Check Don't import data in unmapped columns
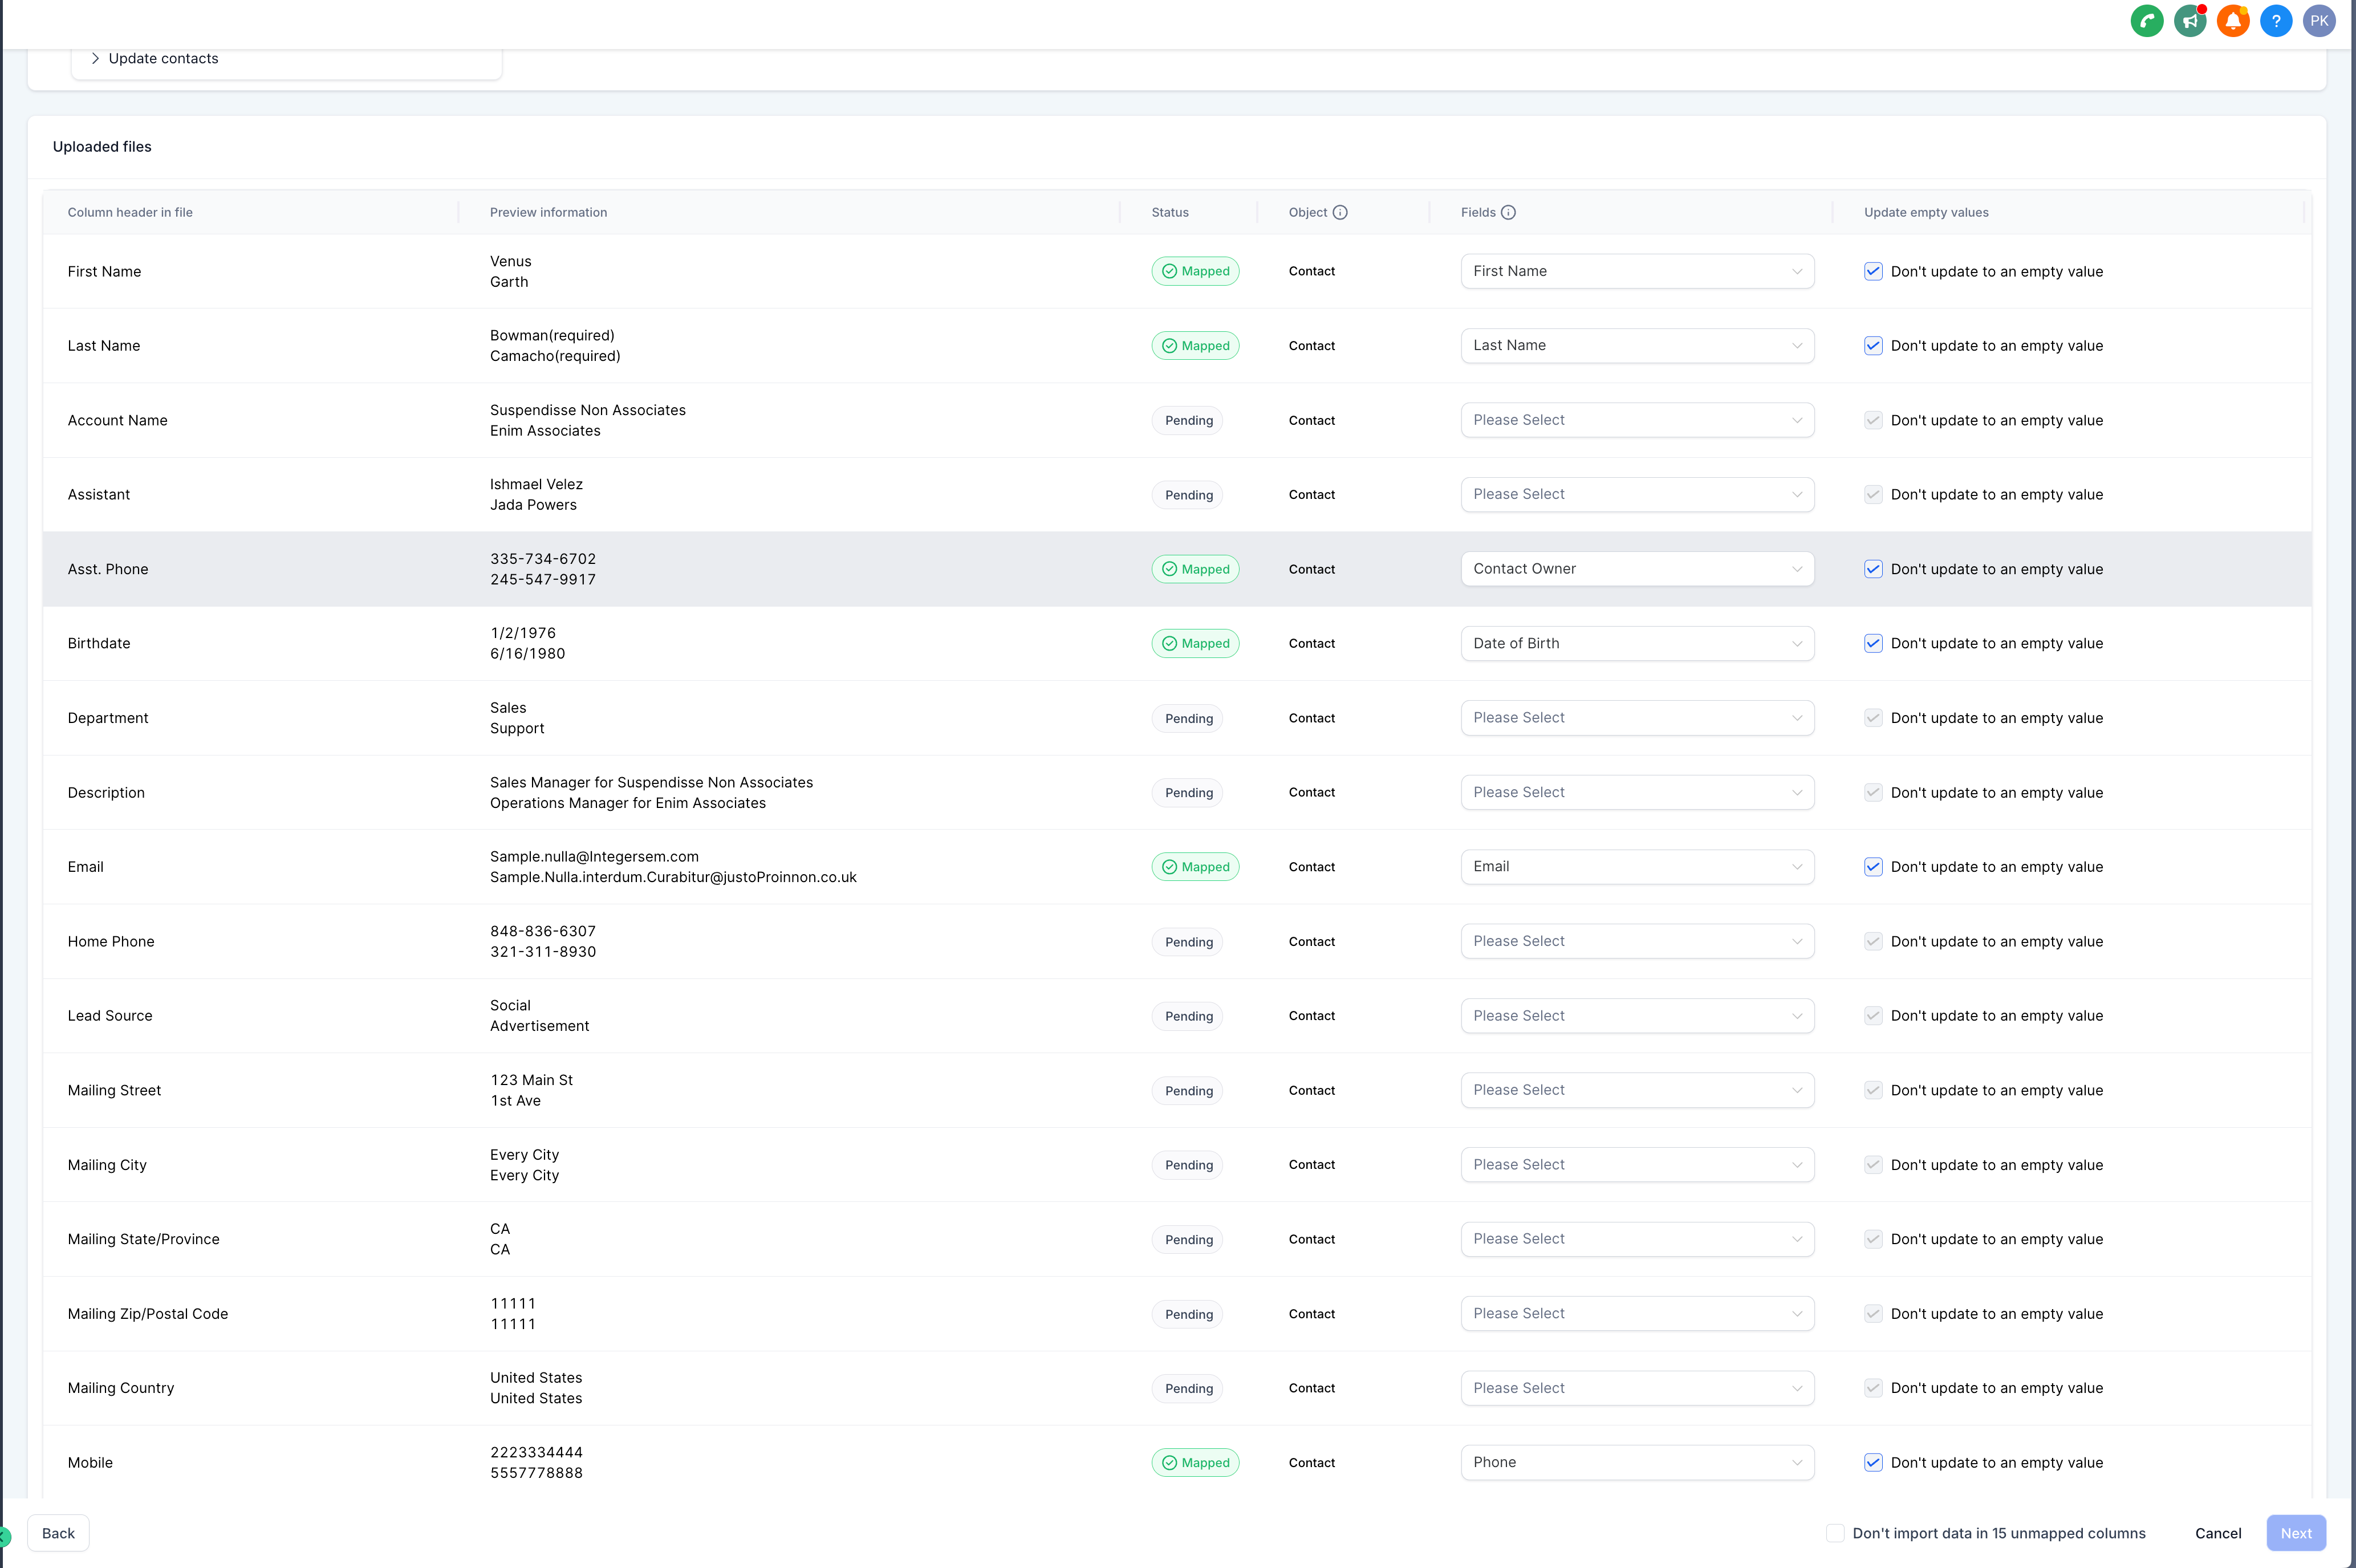This screenshot has height=1568, width=2356. pyautogui.click(x=1835, y=1533)
